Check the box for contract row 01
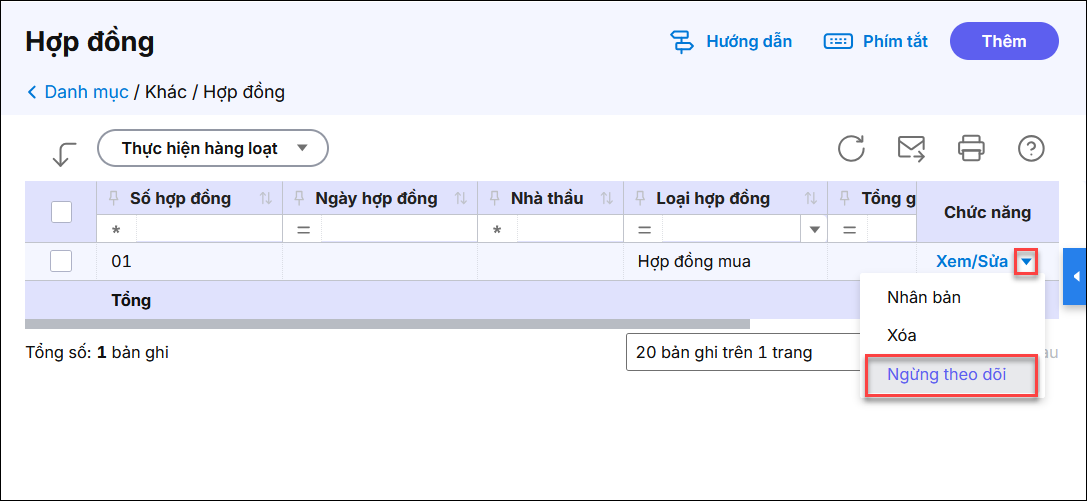The height and width of the screenshot is (501, 1087). (61, 261)
